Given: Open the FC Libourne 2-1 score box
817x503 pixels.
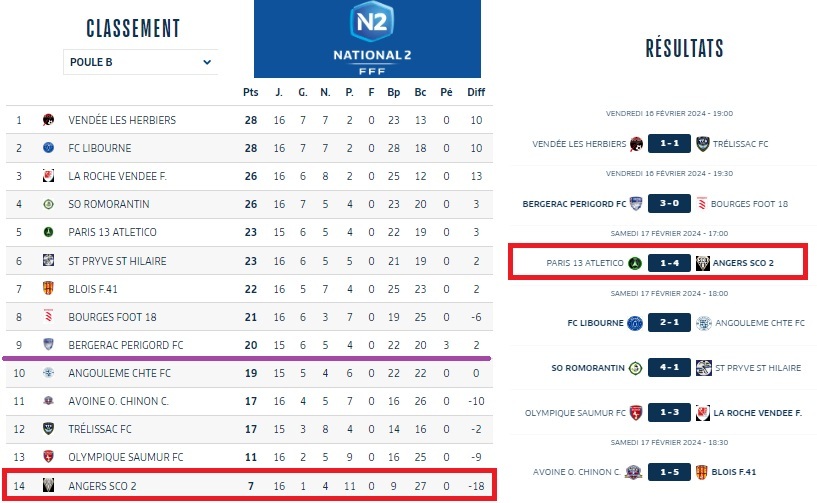Looking at the screenshot, I should click(669, 323).
